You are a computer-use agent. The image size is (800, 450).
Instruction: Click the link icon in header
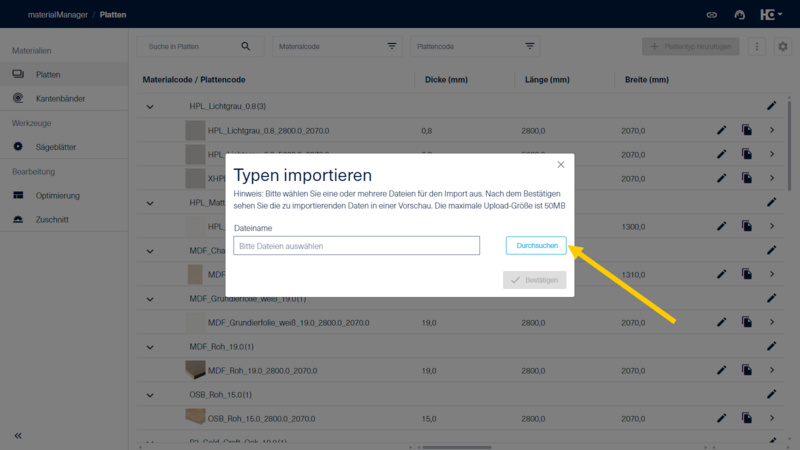(712, 15)
